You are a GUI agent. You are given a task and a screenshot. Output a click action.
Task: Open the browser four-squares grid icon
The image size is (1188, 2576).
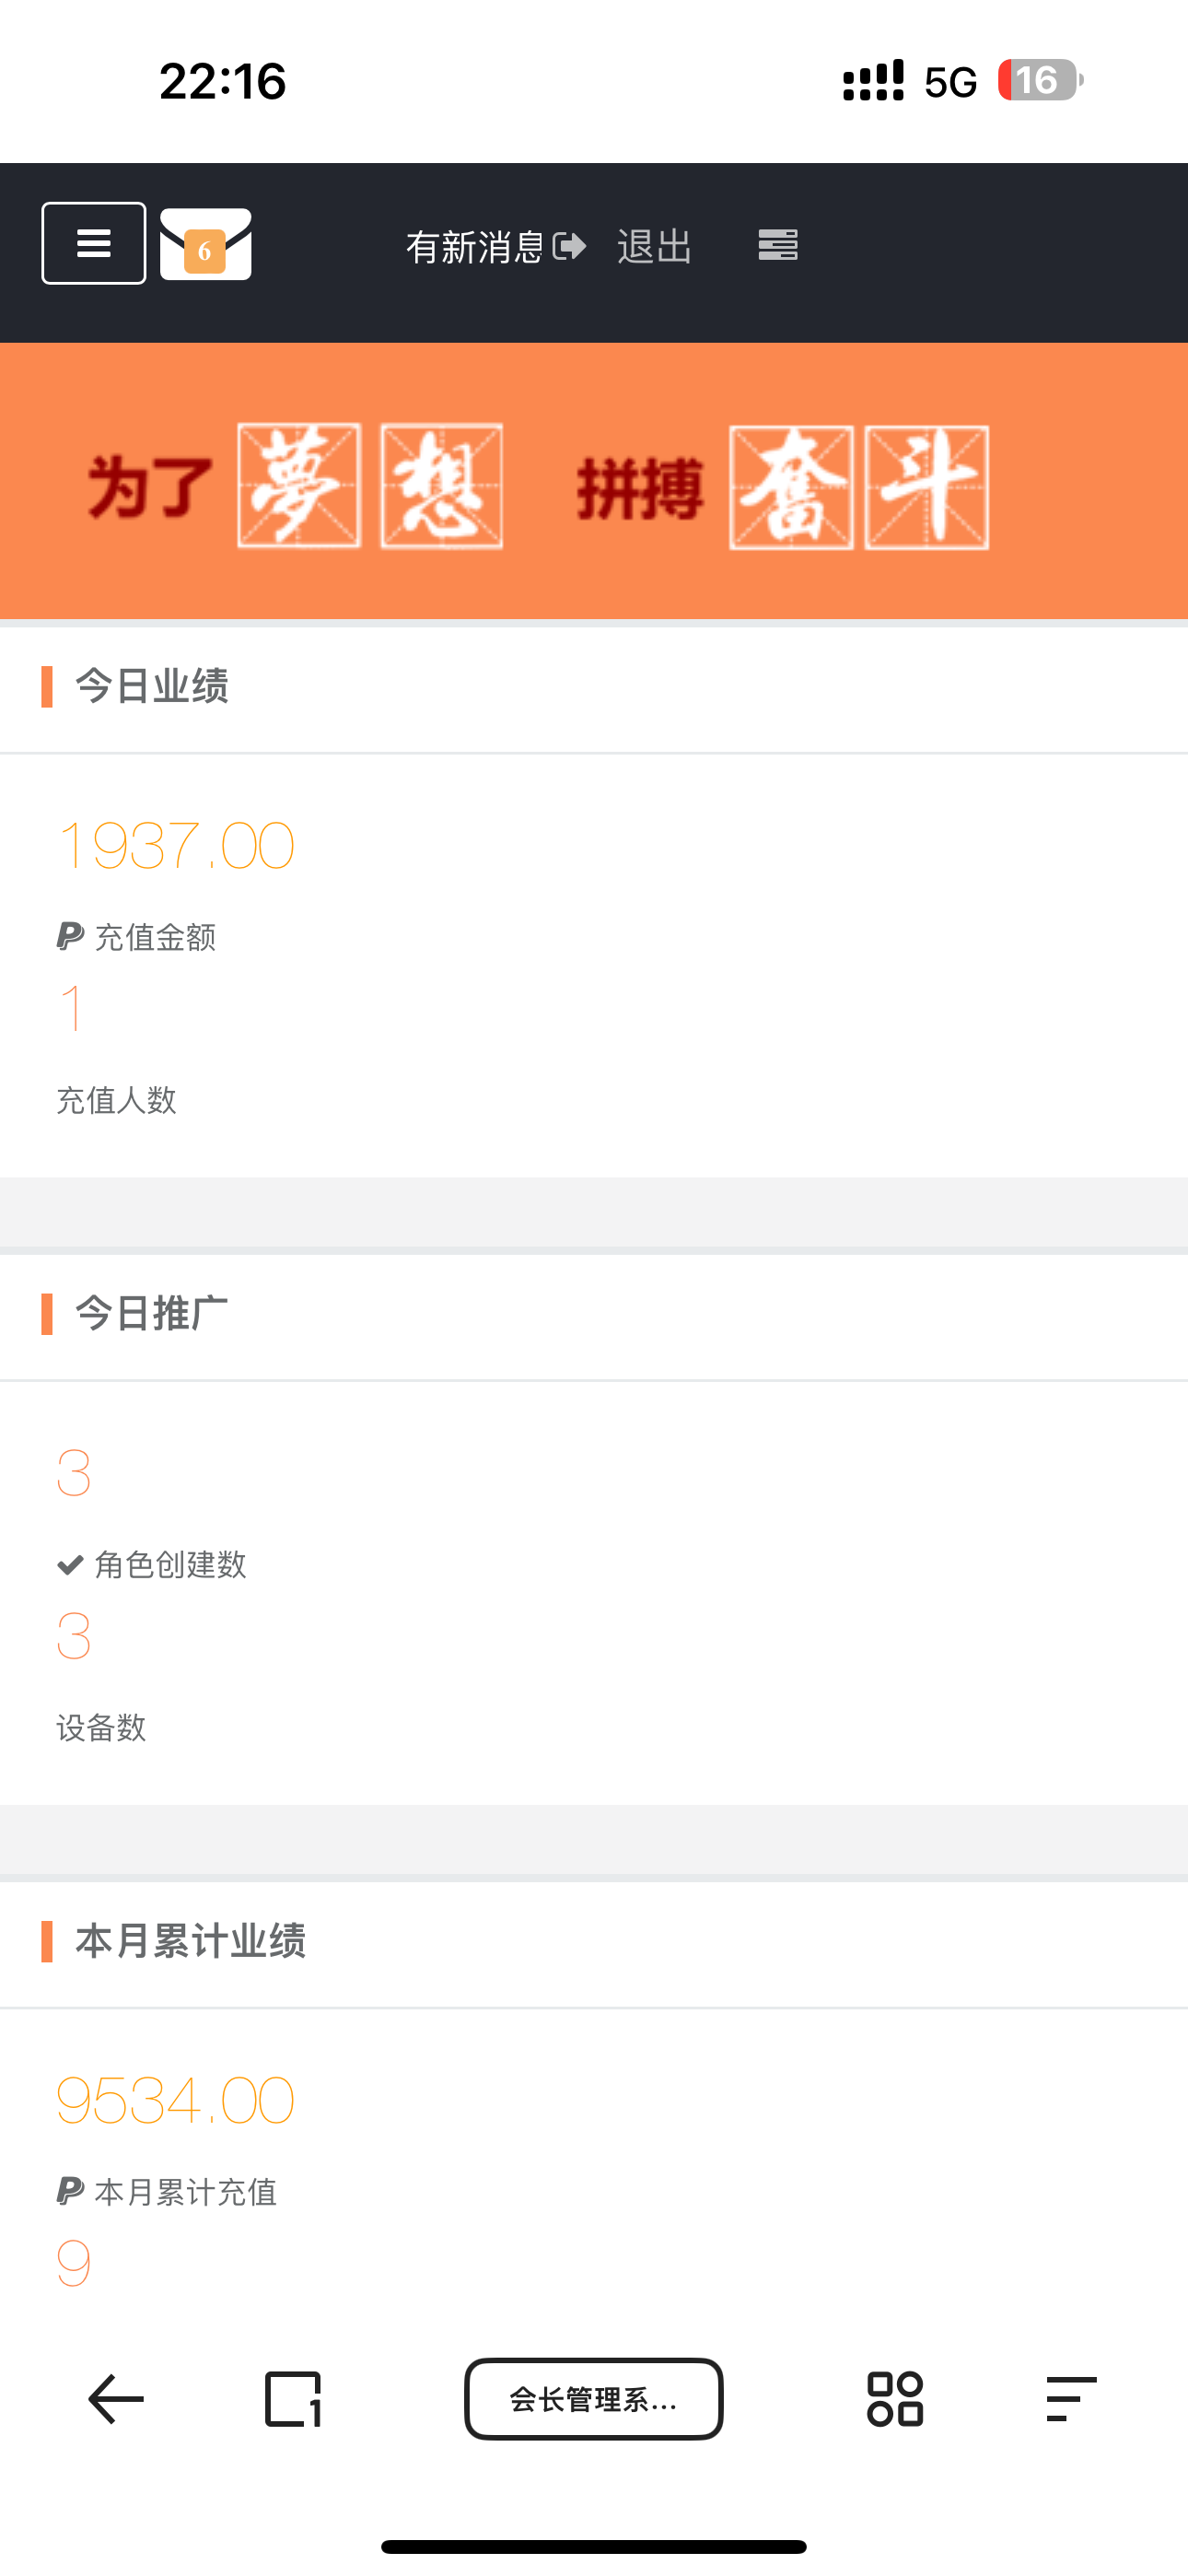[x=895, y=2399]
